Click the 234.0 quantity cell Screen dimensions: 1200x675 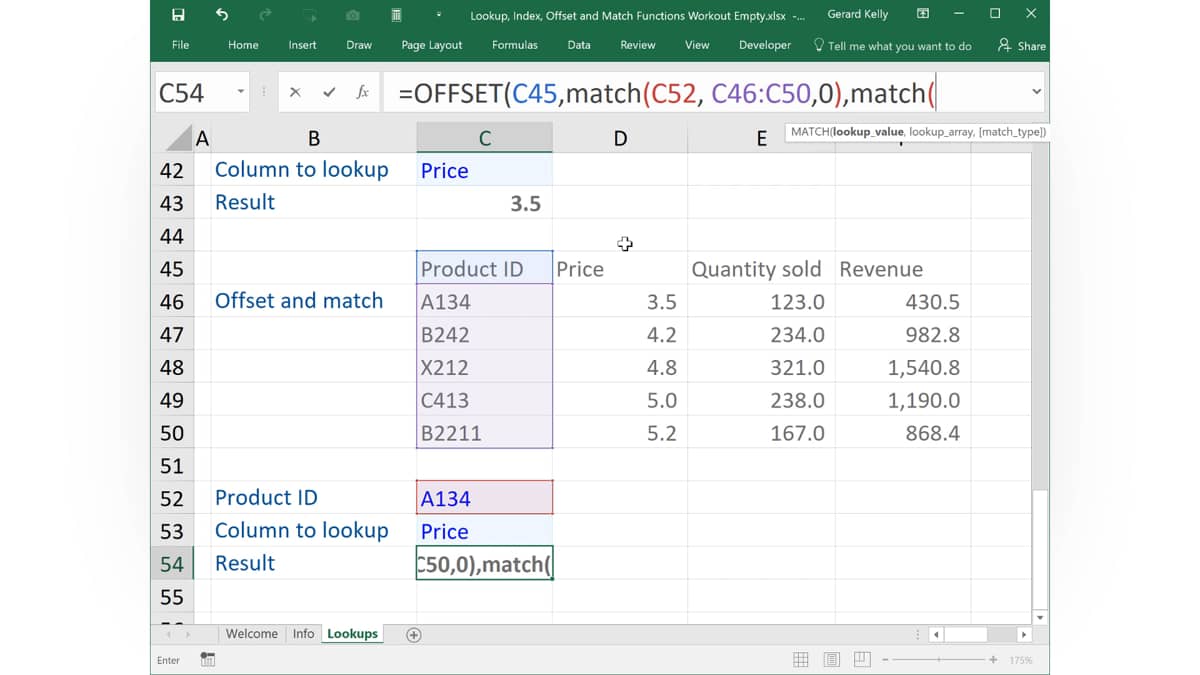(761, 334)
